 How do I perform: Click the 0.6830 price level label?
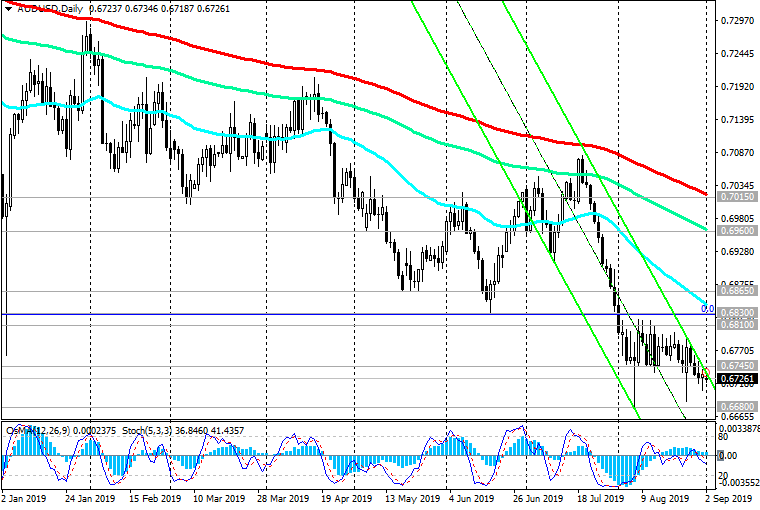[x=736, y=313]
